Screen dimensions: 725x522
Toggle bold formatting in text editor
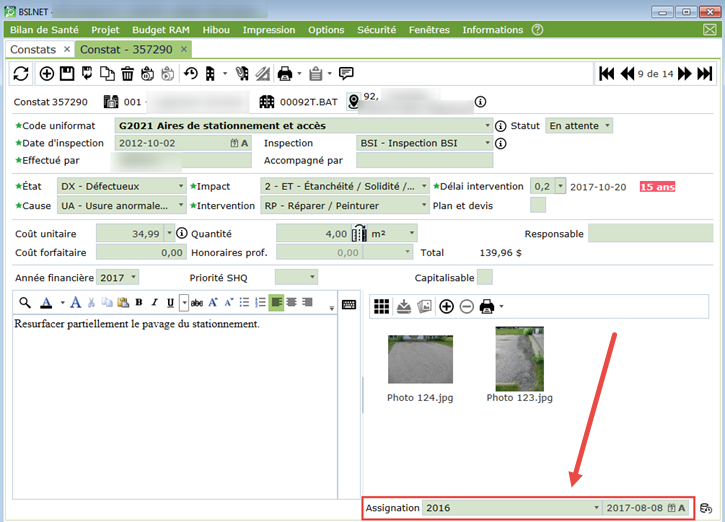pyautogui.click(x=139, y=303)
